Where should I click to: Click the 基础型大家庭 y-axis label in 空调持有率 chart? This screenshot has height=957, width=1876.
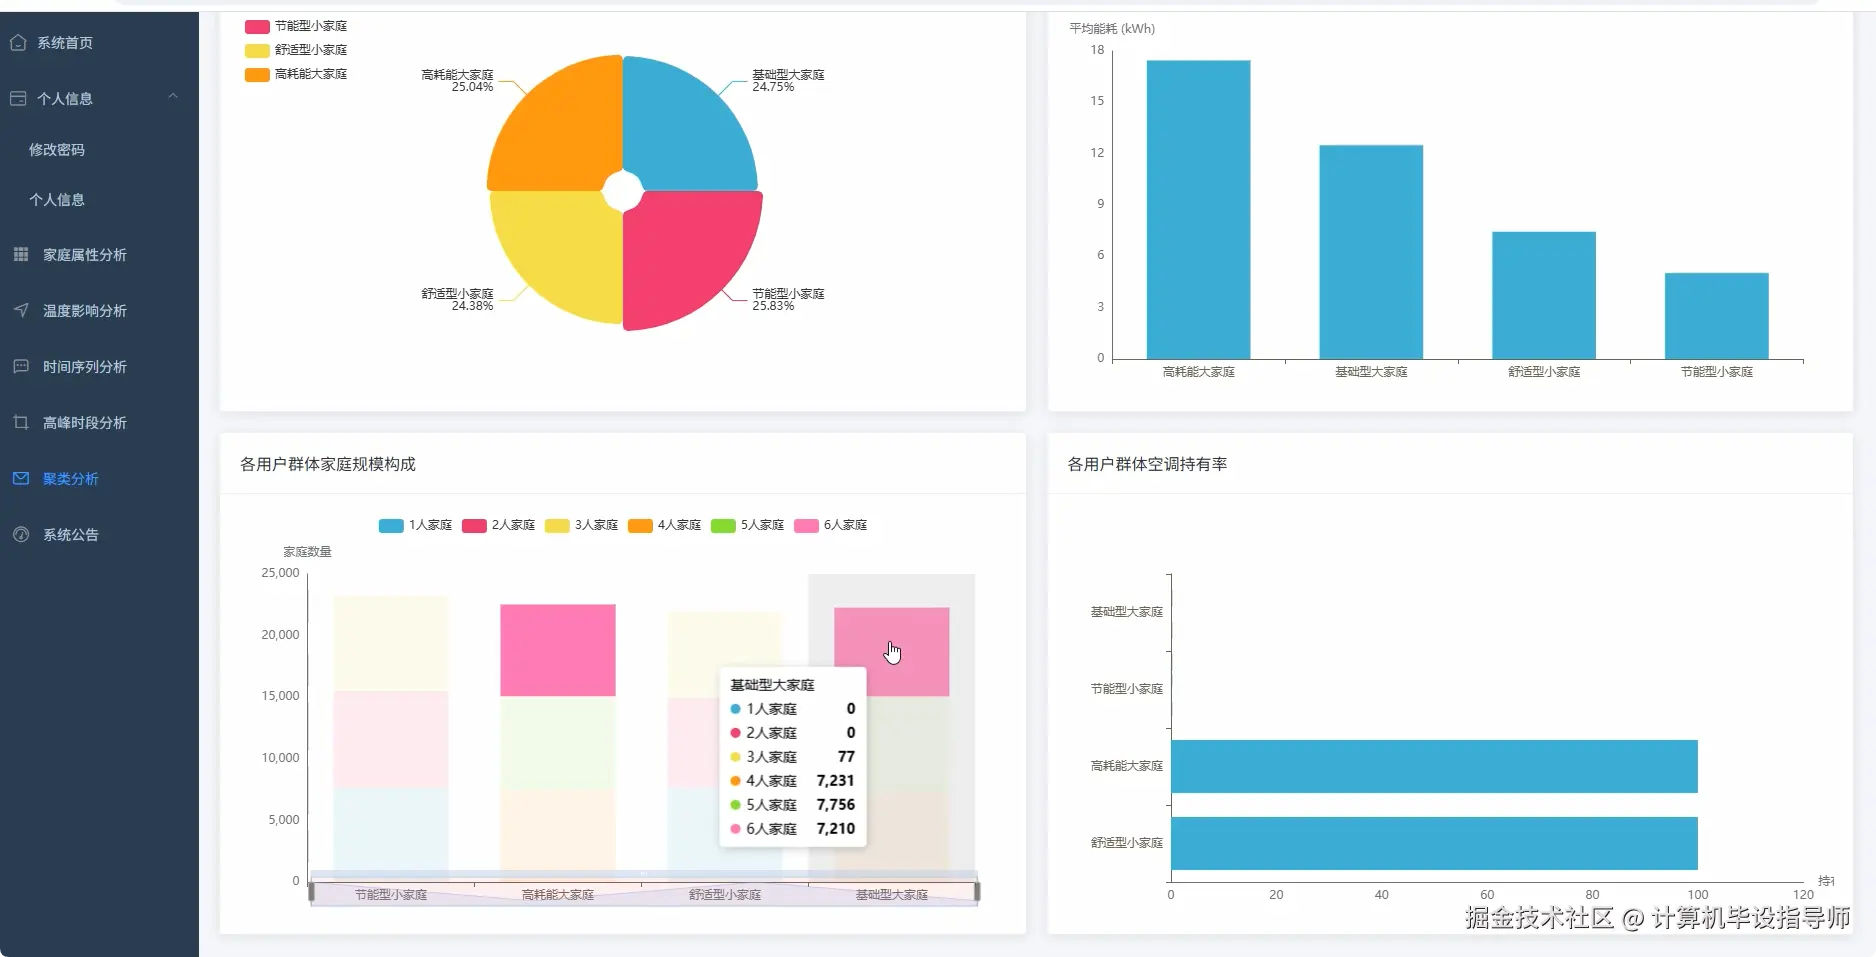[x=1126, y=612]
